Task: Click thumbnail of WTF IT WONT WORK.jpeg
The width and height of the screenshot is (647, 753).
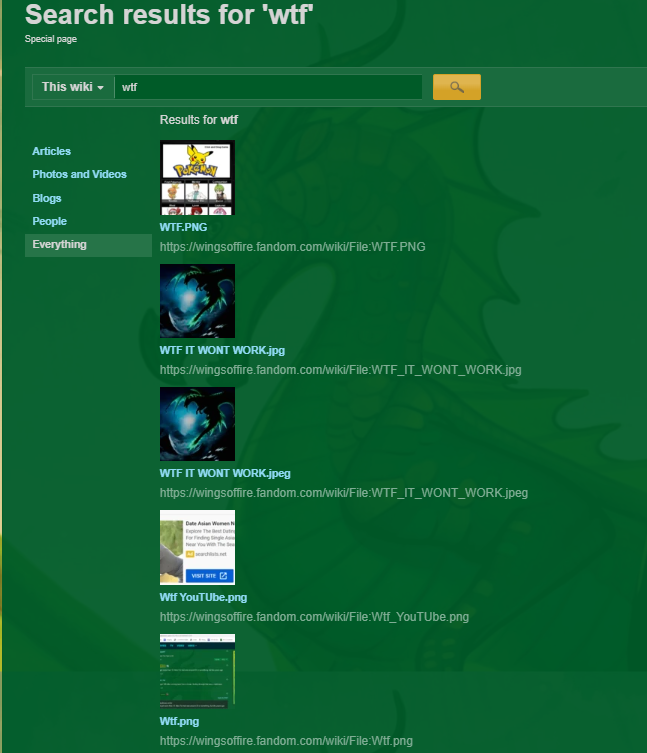Action: 197,424
